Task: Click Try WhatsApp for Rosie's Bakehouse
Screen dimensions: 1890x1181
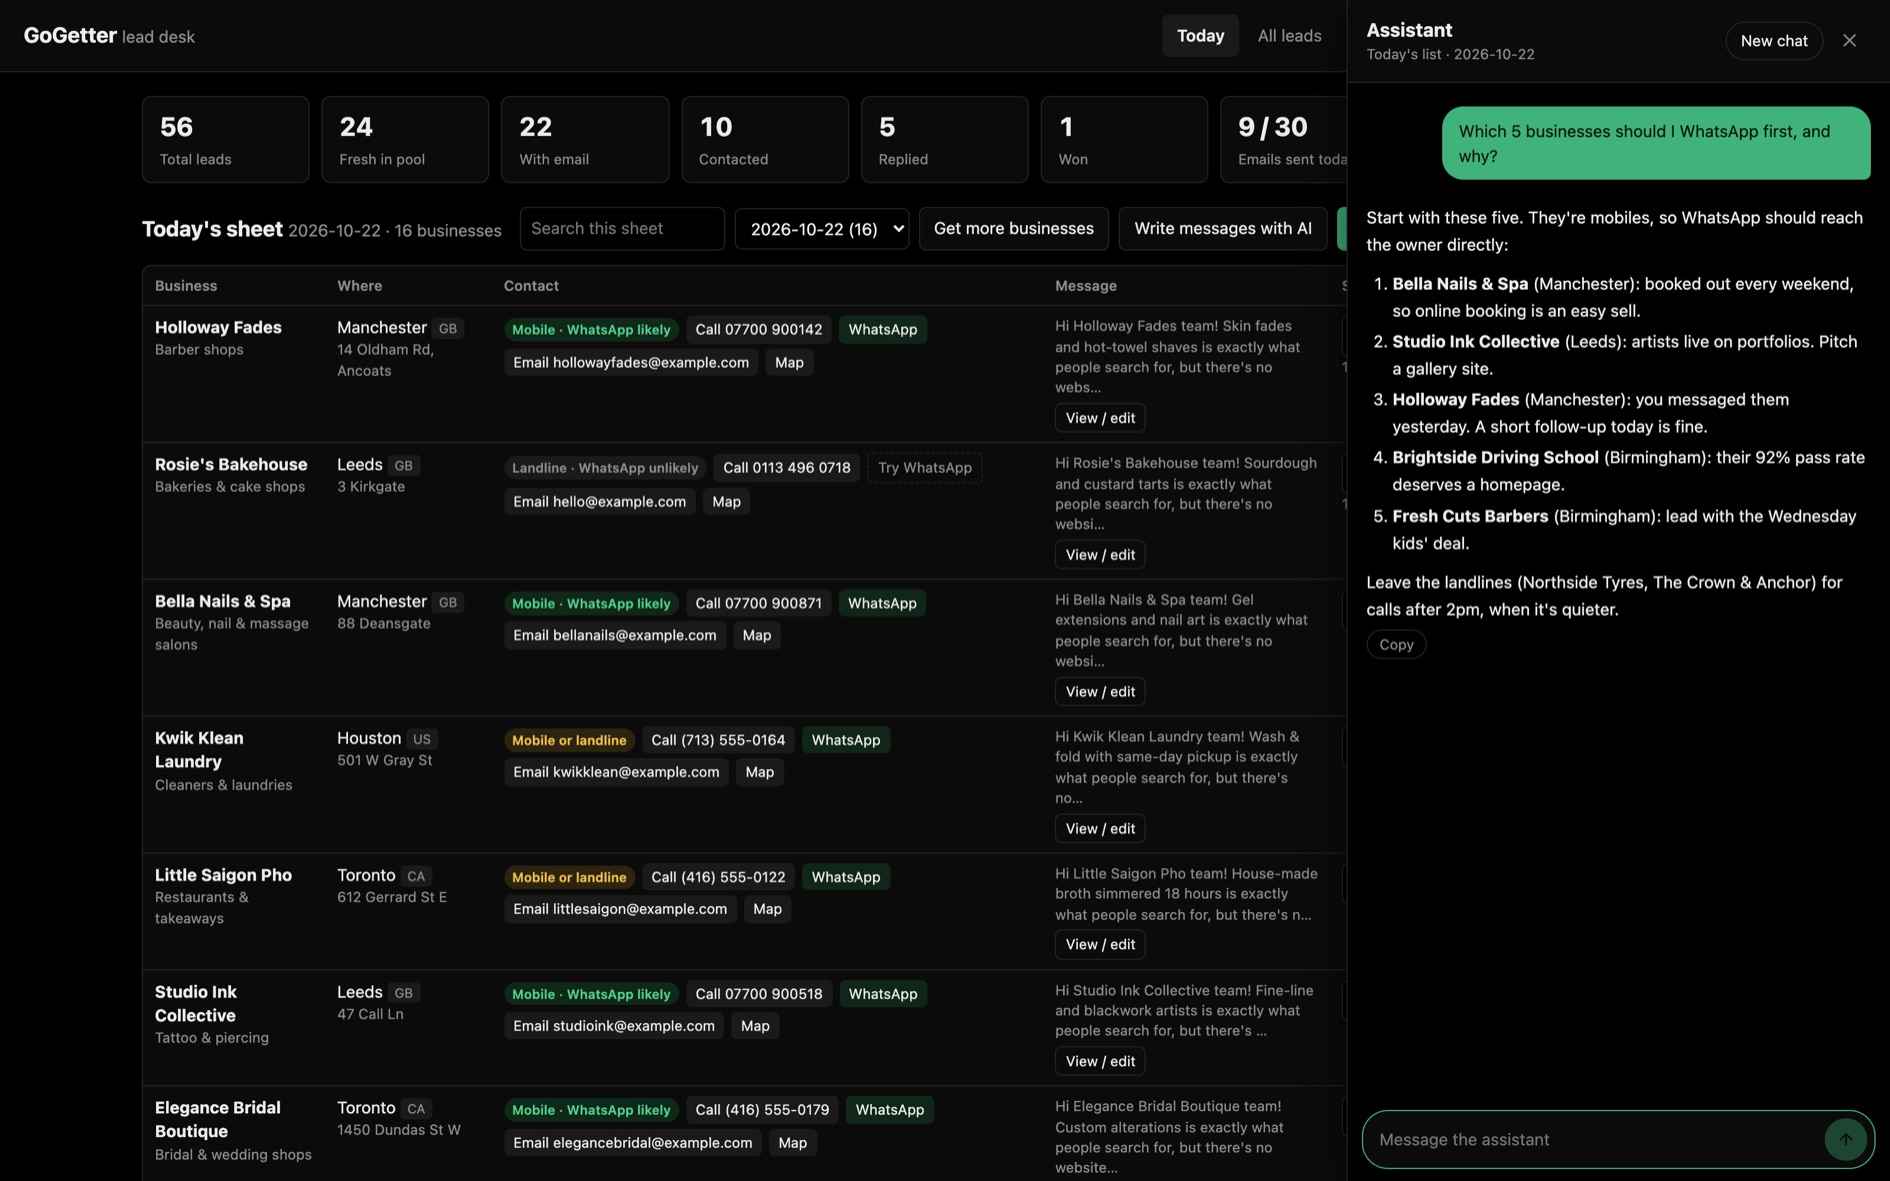Action: 924,468
